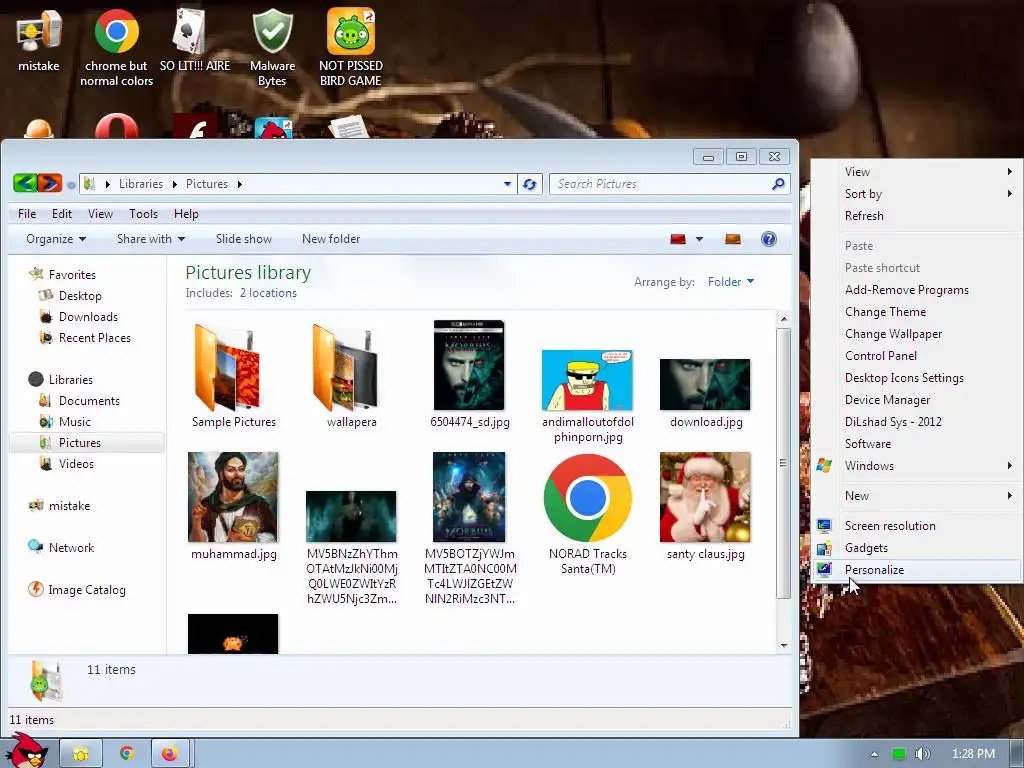Choose Change Wallpaper in context menu
This screenshot has width=1024, height=768.
[x=917, y=334]
